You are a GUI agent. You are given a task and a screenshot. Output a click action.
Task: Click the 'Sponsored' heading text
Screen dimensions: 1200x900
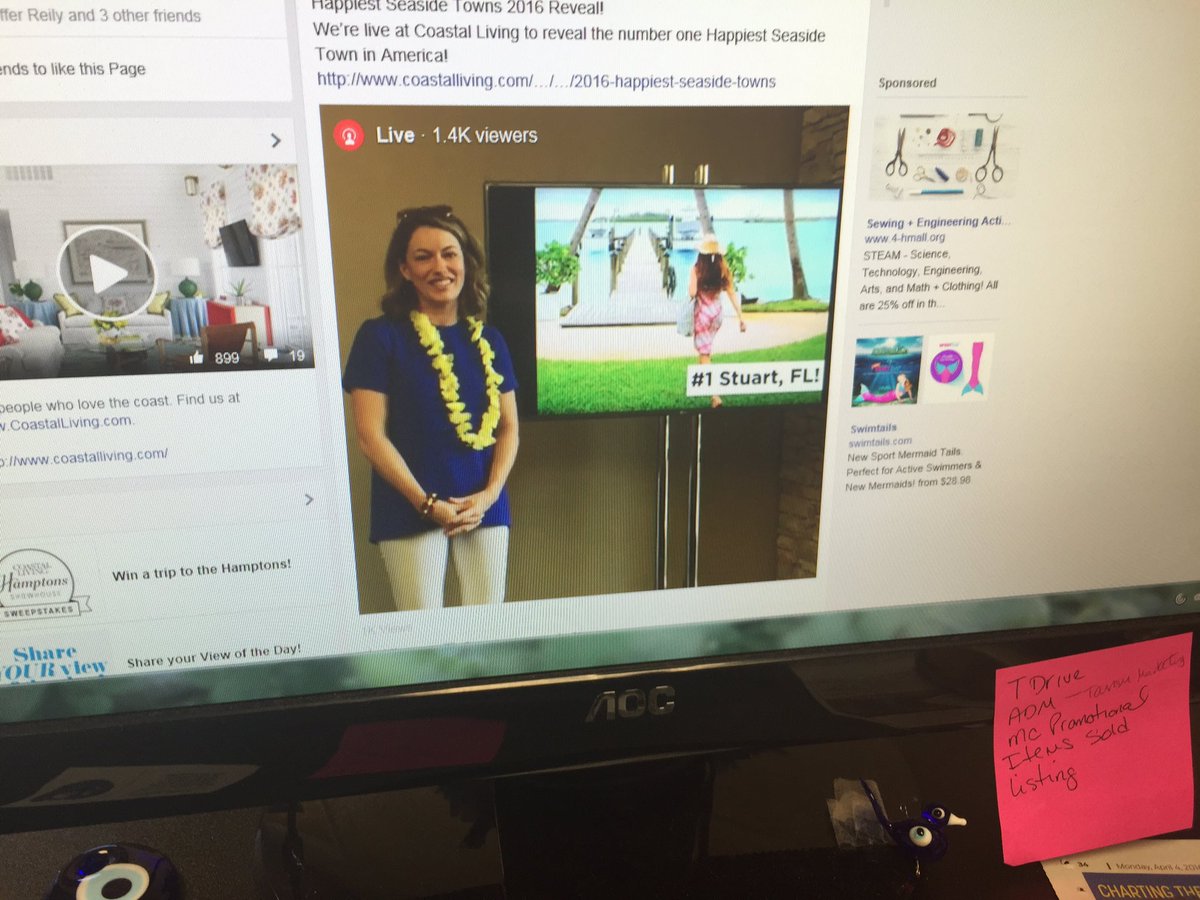pyautogui.click(x=907, y=83)
